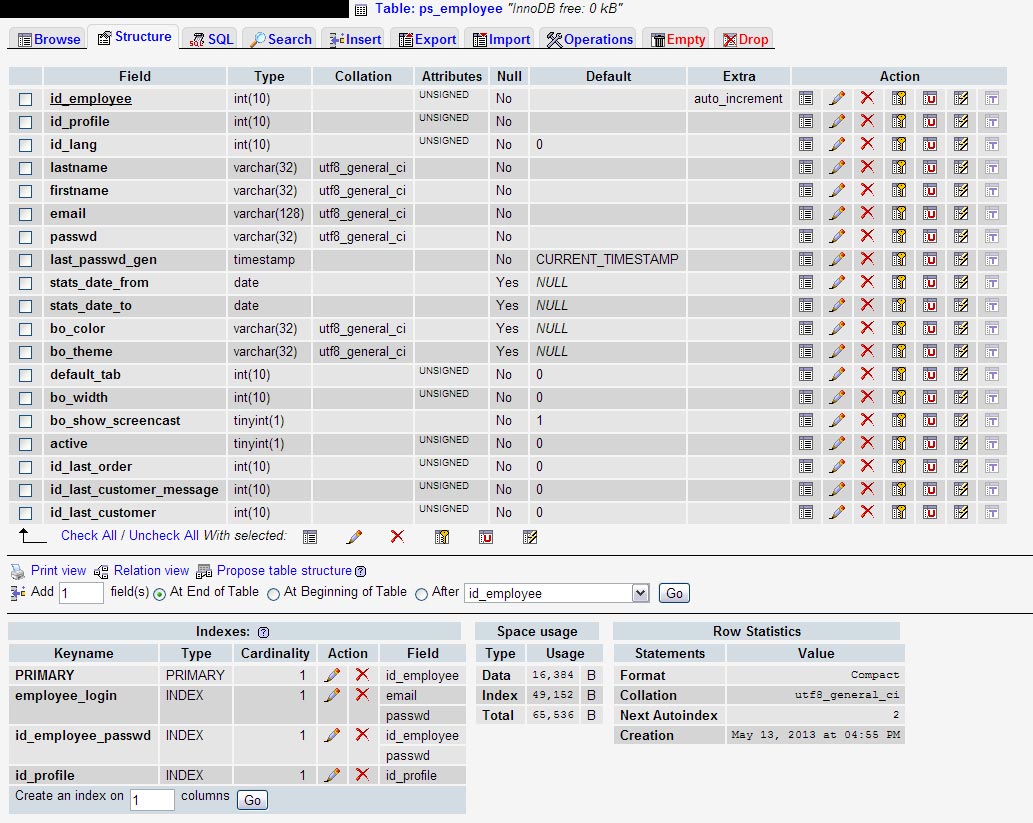This screenshot has width=1033, height=823.
Task: Add index icon on bo_color row
Action: coord(961,328)
